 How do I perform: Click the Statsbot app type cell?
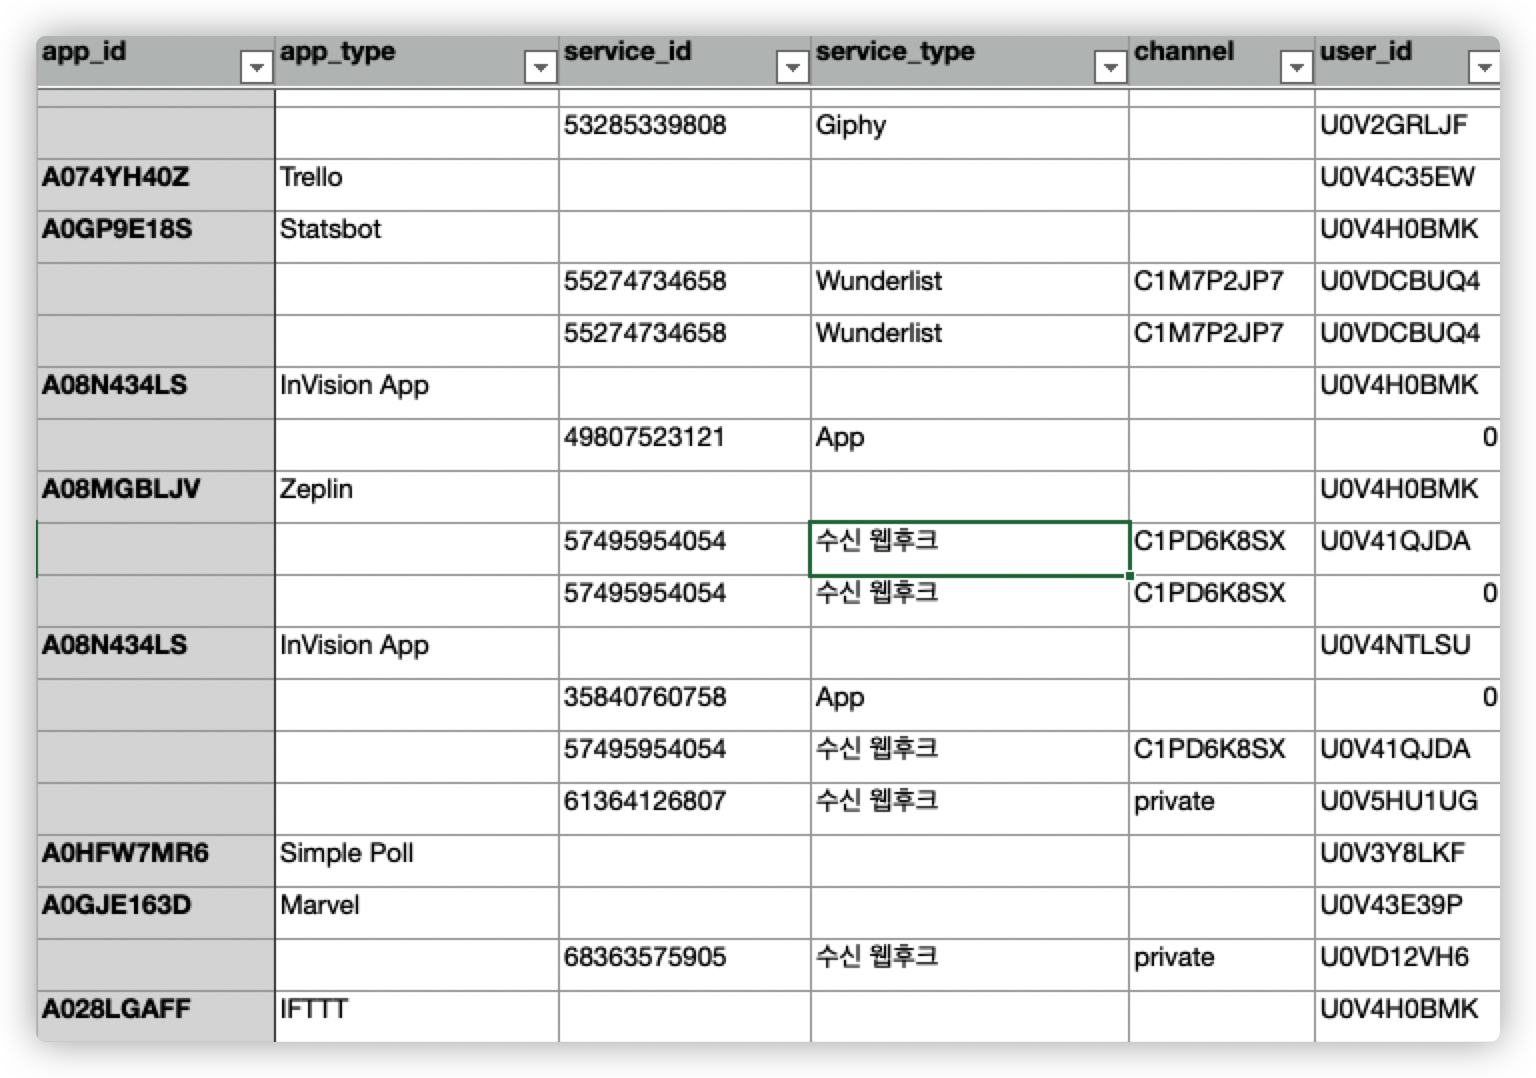coord(416,236)
